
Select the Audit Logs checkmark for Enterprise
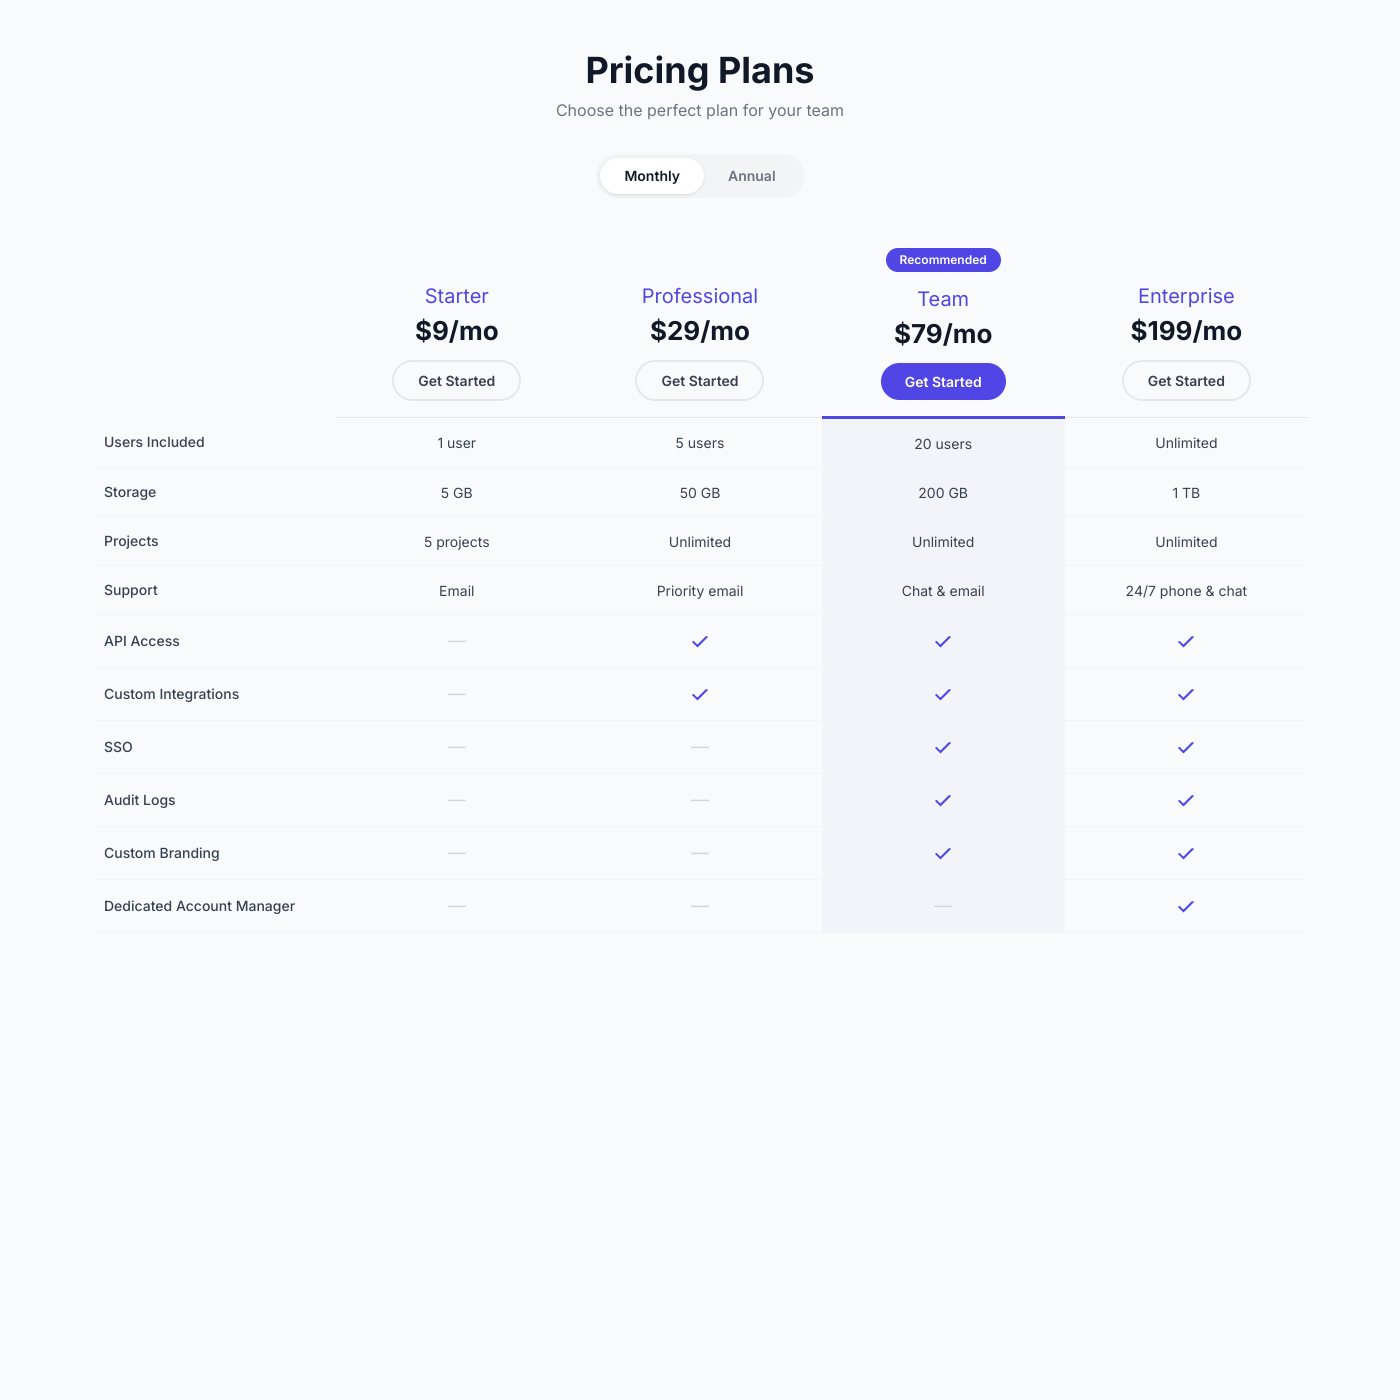coord(1185,800)
